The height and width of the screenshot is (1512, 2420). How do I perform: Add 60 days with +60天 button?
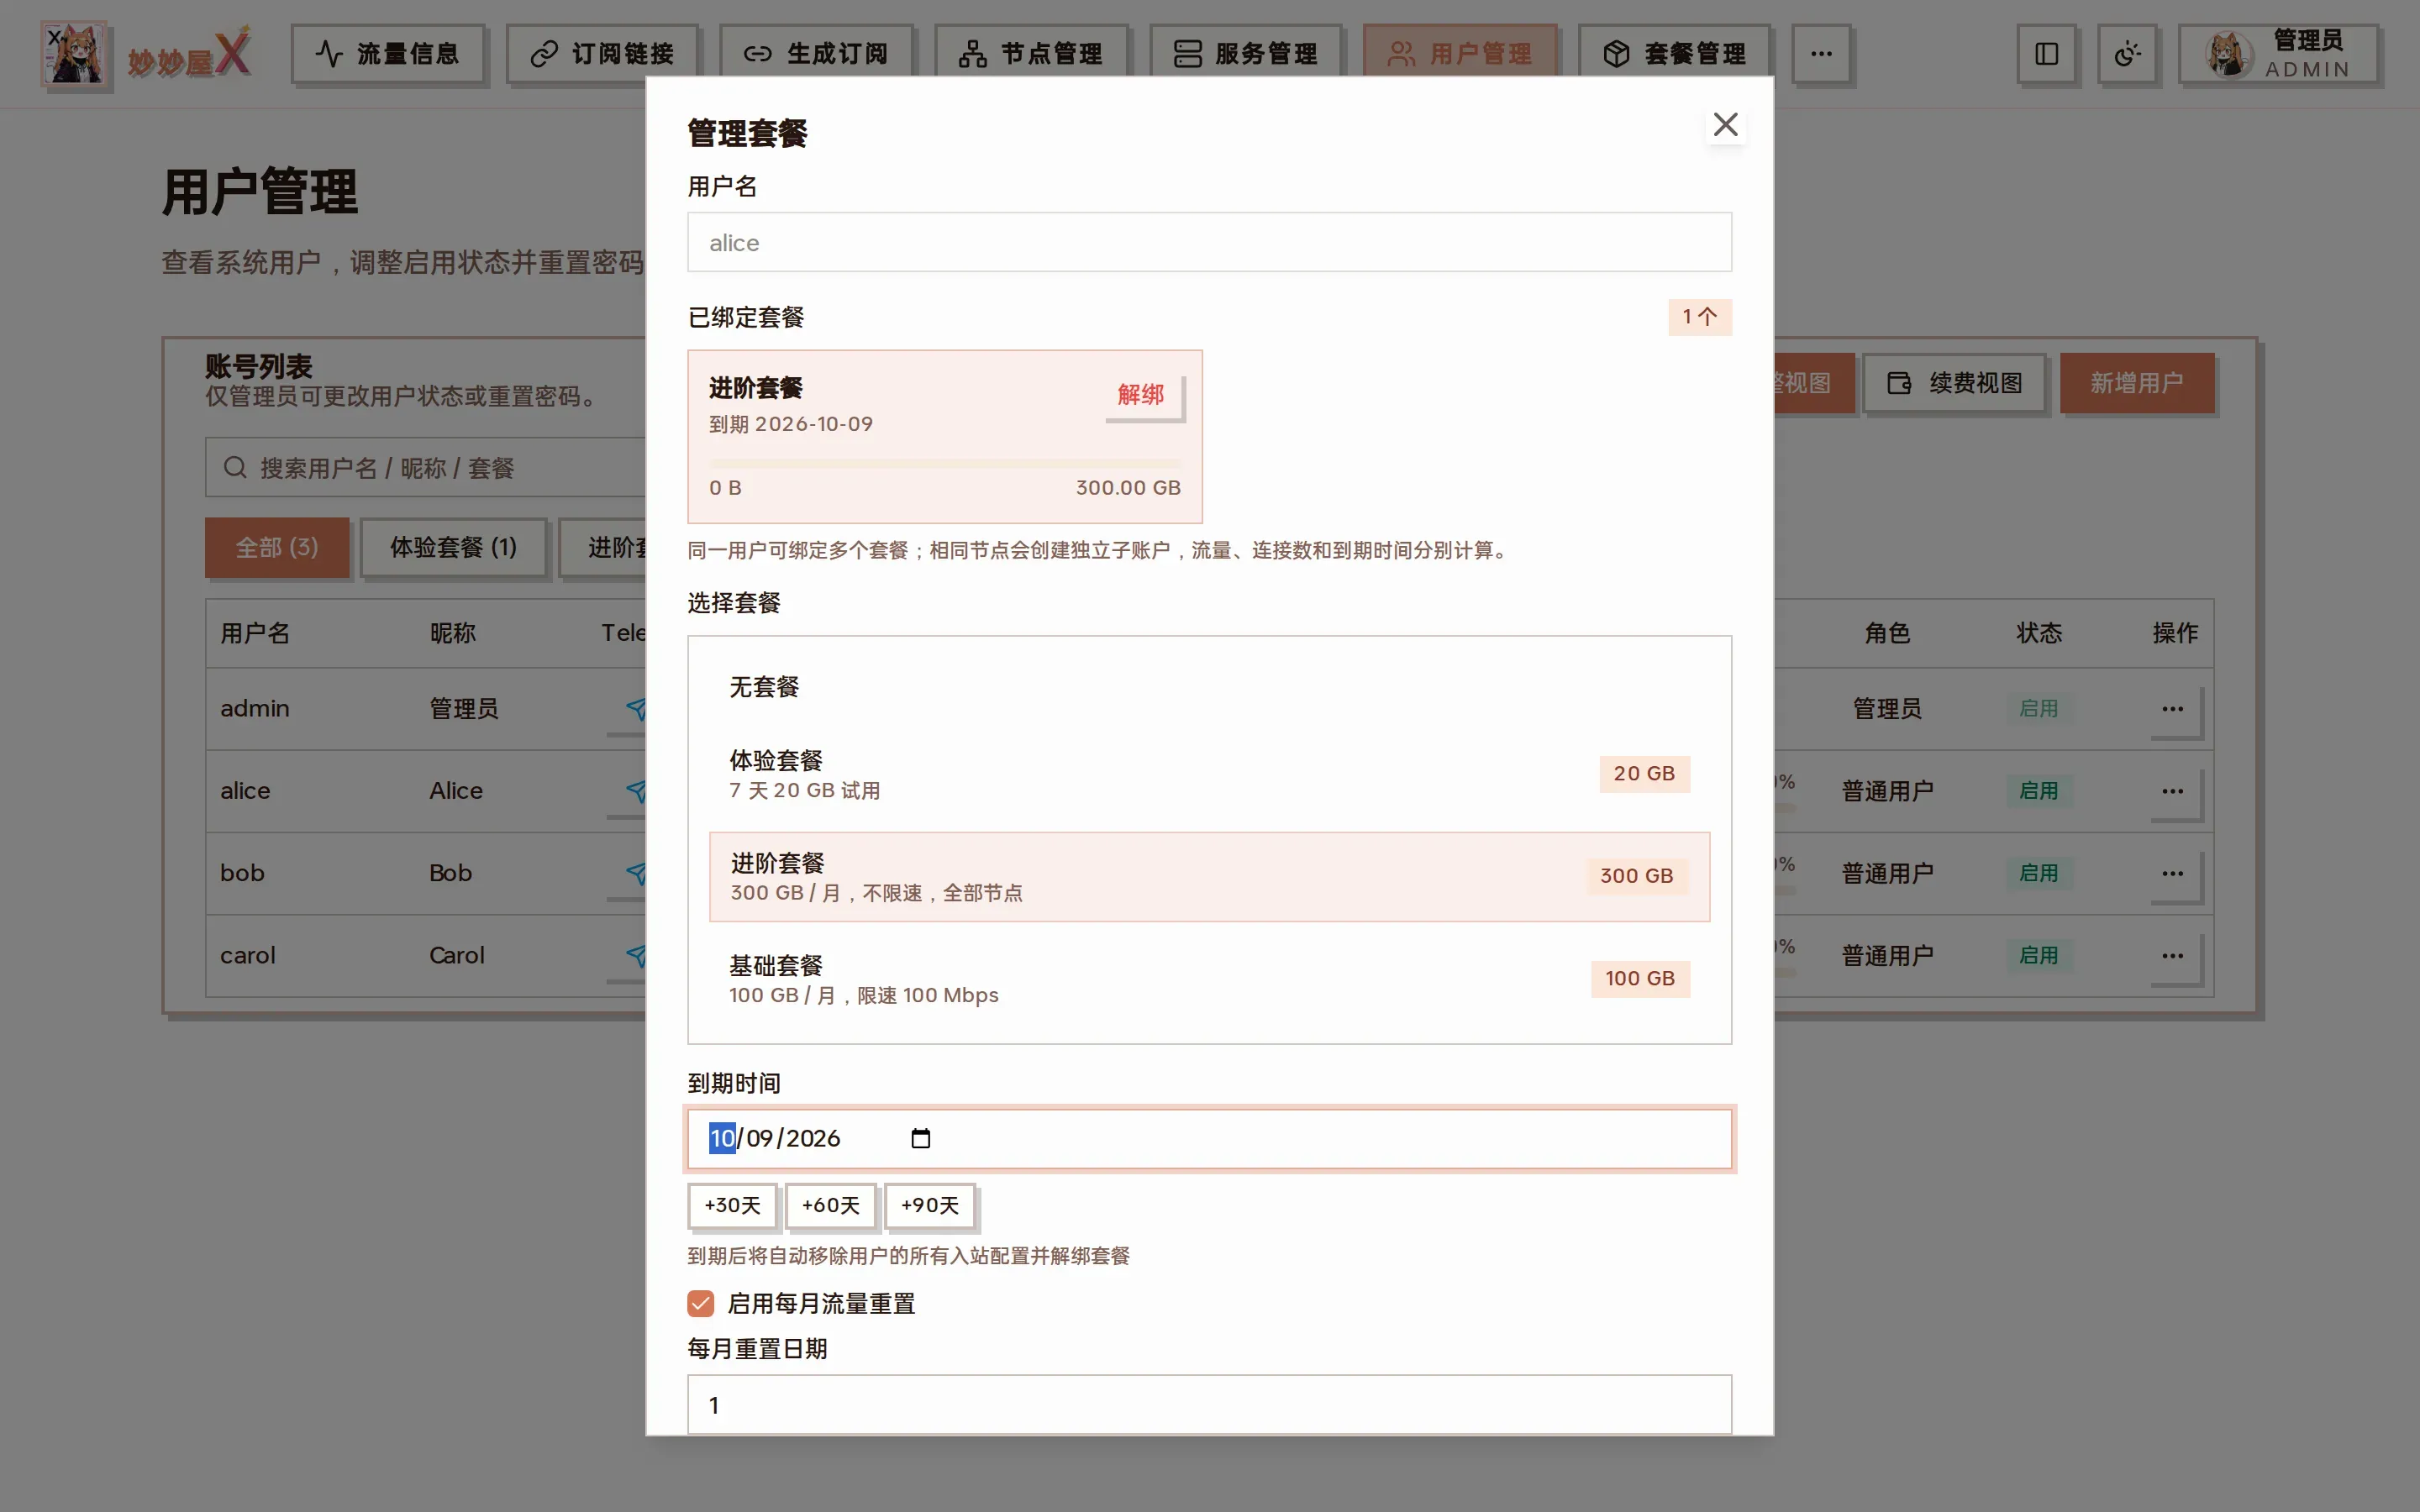coord(830,1206)
